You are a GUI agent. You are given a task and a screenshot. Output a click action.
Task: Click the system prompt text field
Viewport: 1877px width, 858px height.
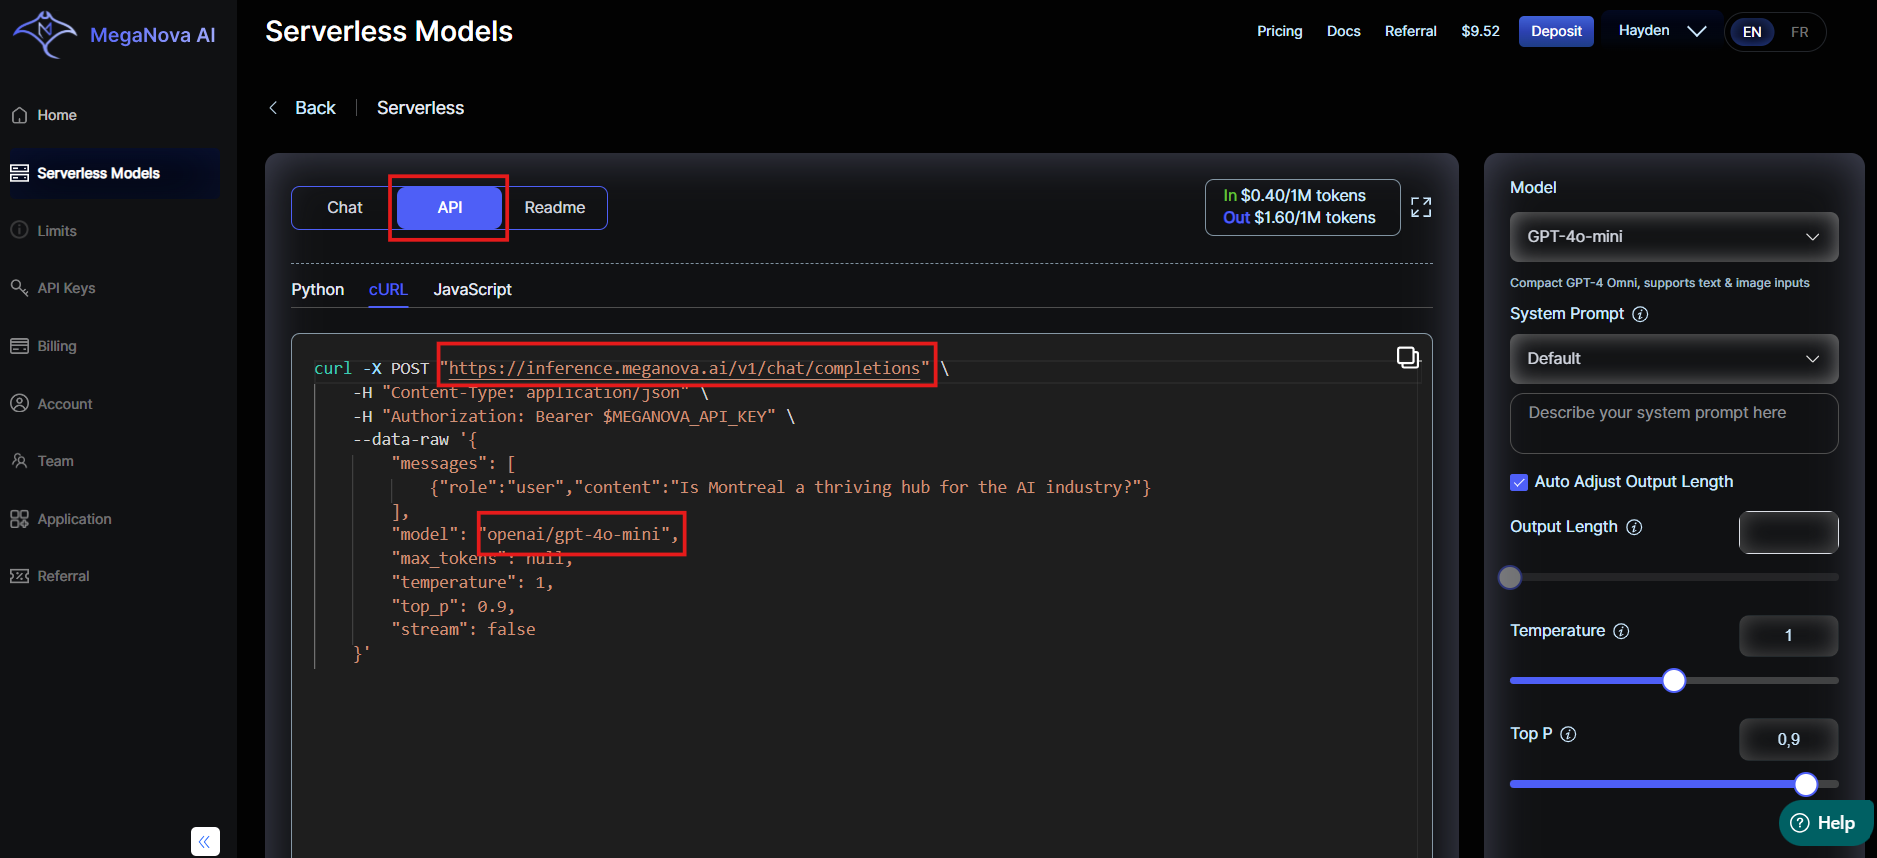pos(1673,423)
